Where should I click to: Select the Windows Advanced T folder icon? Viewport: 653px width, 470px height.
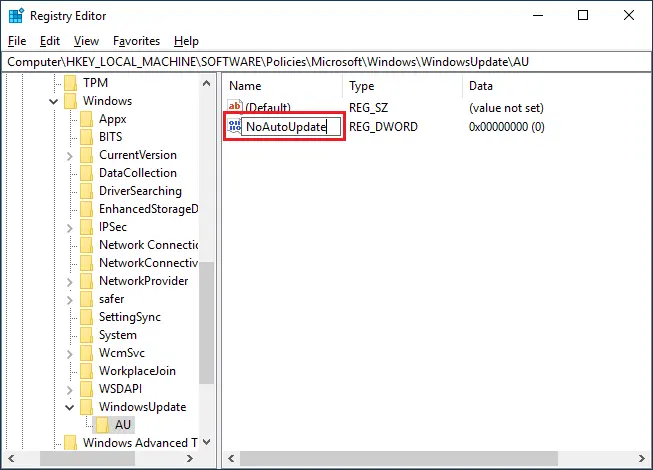coord(70,443)
